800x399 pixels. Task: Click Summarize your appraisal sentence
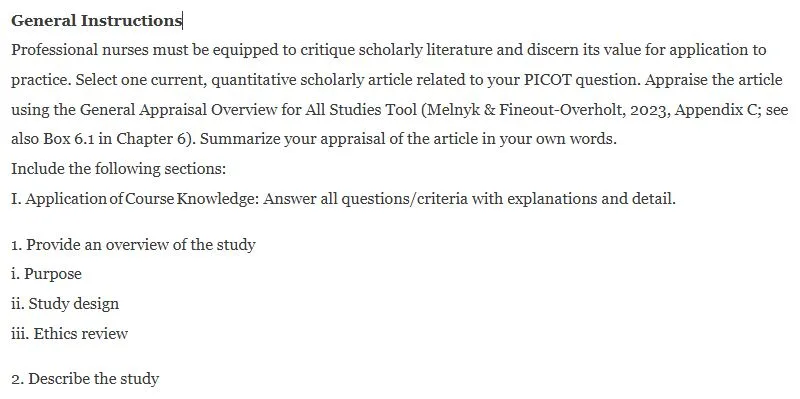(408, 139)
